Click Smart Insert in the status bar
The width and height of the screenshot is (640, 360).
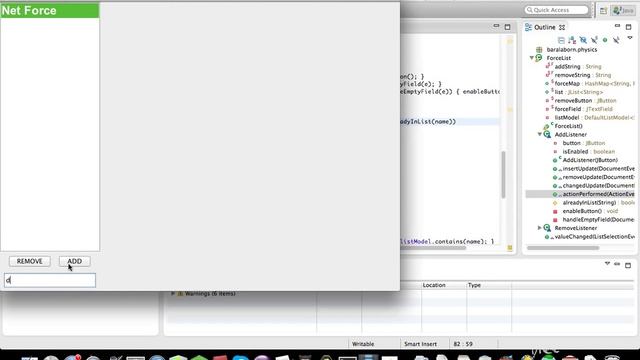coord(420,344)
